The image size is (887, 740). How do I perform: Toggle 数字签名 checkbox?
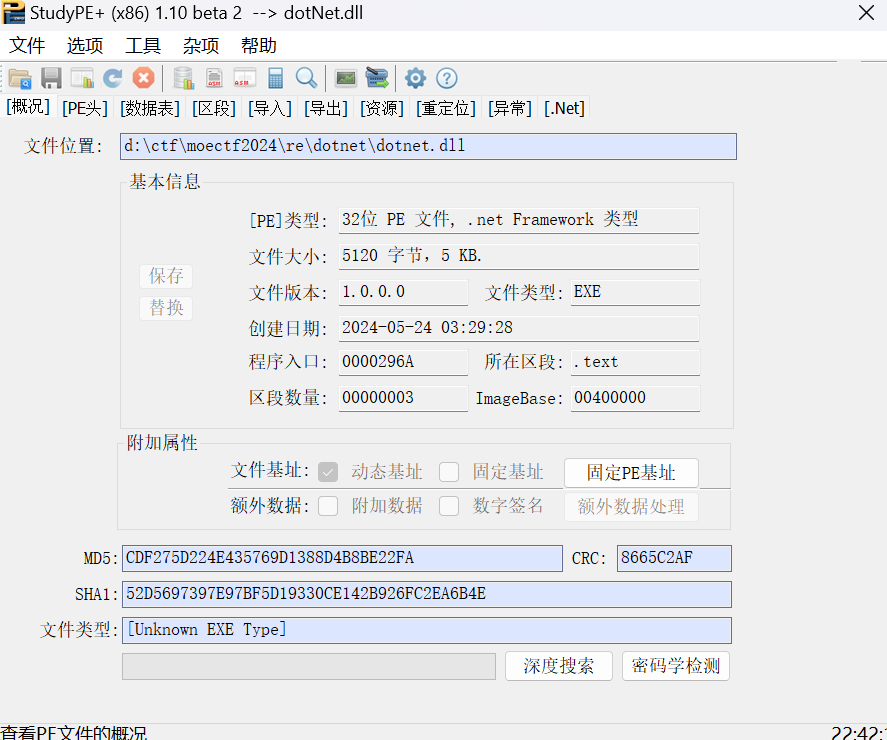click(x=449, y=506)
